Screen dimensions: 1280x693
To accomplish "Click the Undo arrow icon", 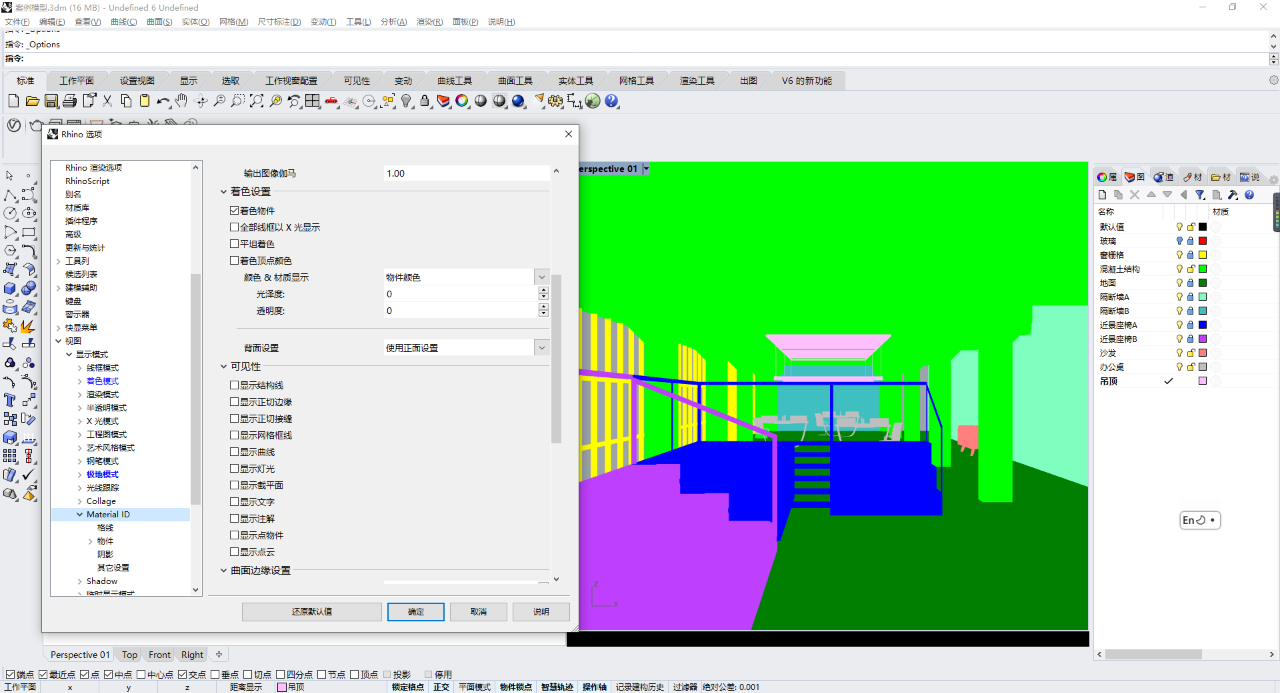I will coord(162,101).
